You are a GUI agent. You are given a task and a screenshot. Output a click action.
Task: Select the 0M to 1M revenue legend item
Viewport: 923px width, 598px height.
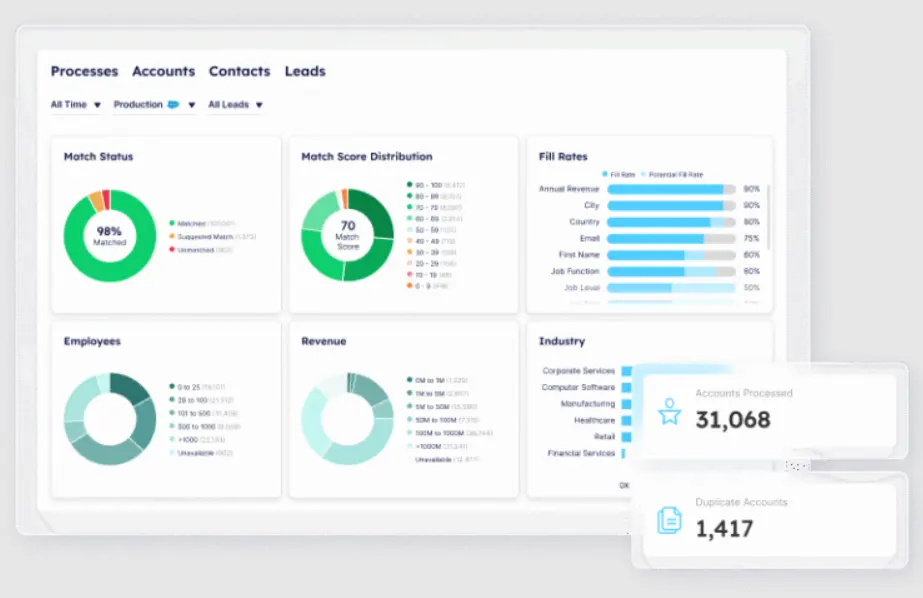coord(437,380)
